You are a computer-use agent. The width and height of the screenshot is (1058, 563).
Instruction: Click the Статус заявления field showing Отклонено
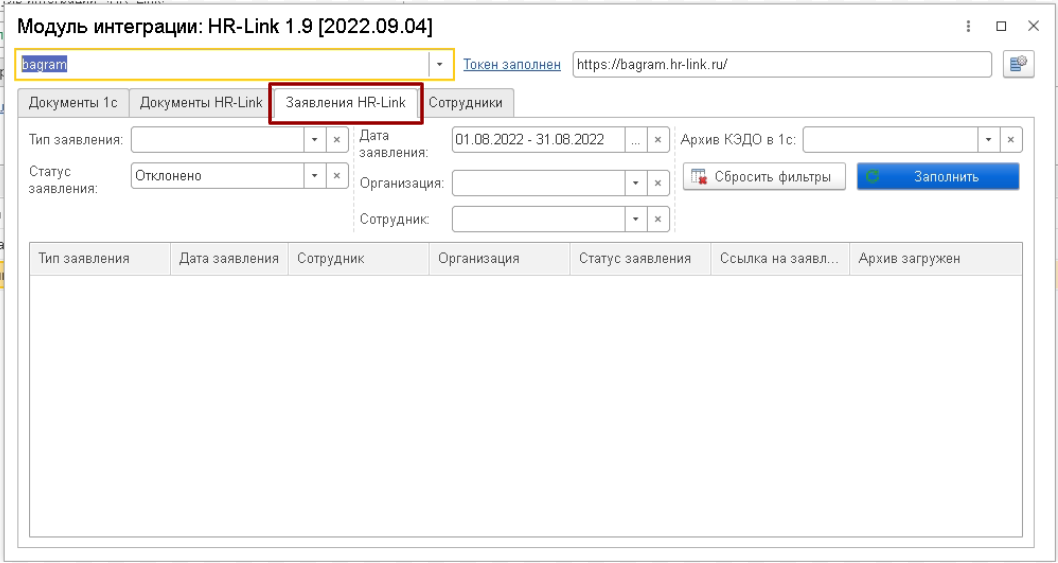pyautogui.click(x=218, y=176)
